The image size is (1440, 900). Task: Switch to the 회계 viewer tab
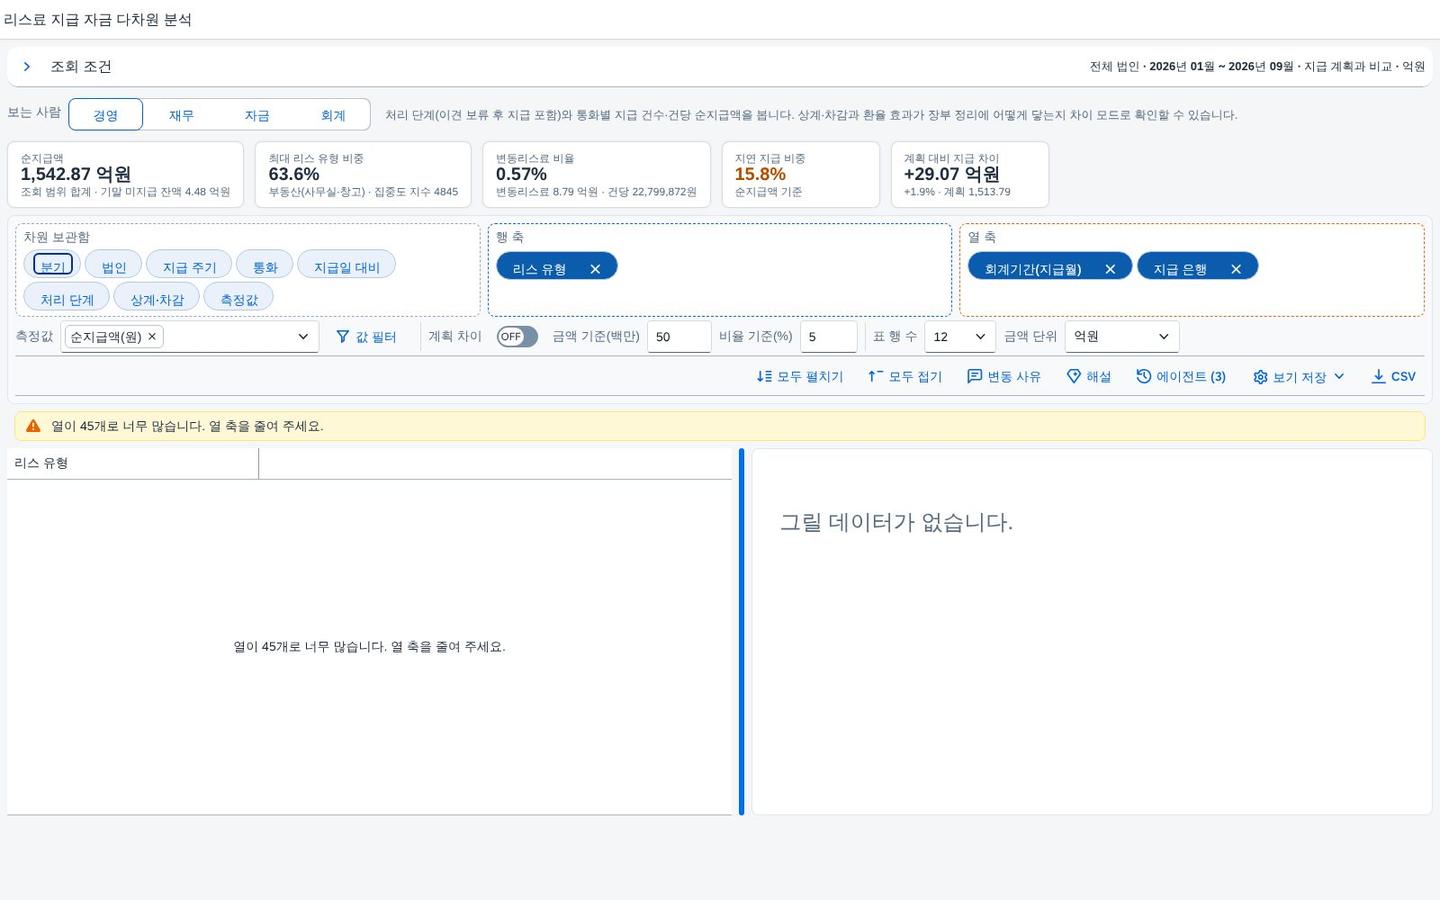333,115
